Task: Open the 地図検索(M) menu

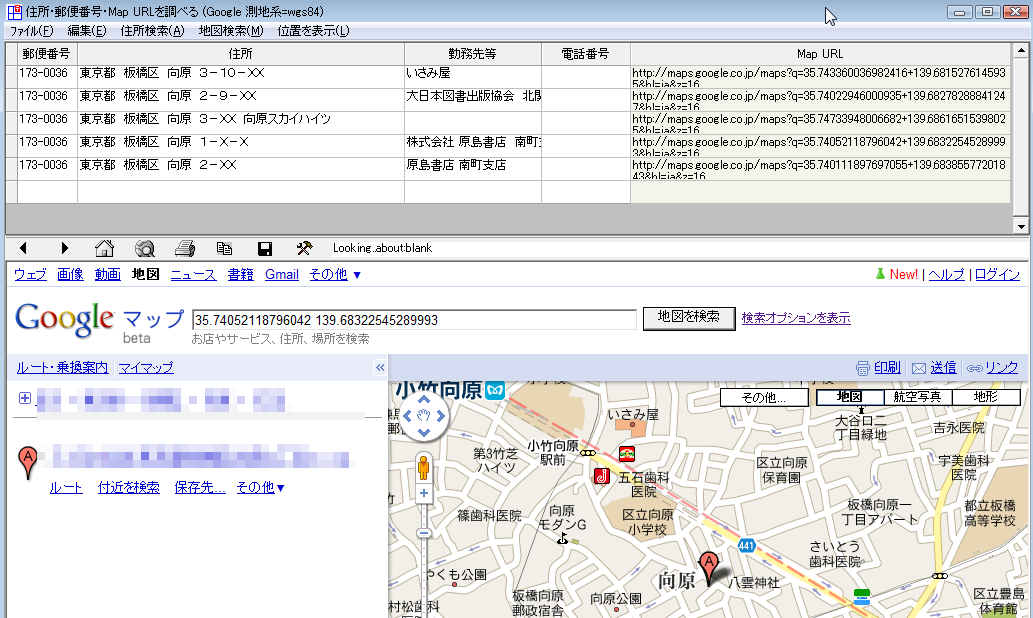Action: coord(231,31)
